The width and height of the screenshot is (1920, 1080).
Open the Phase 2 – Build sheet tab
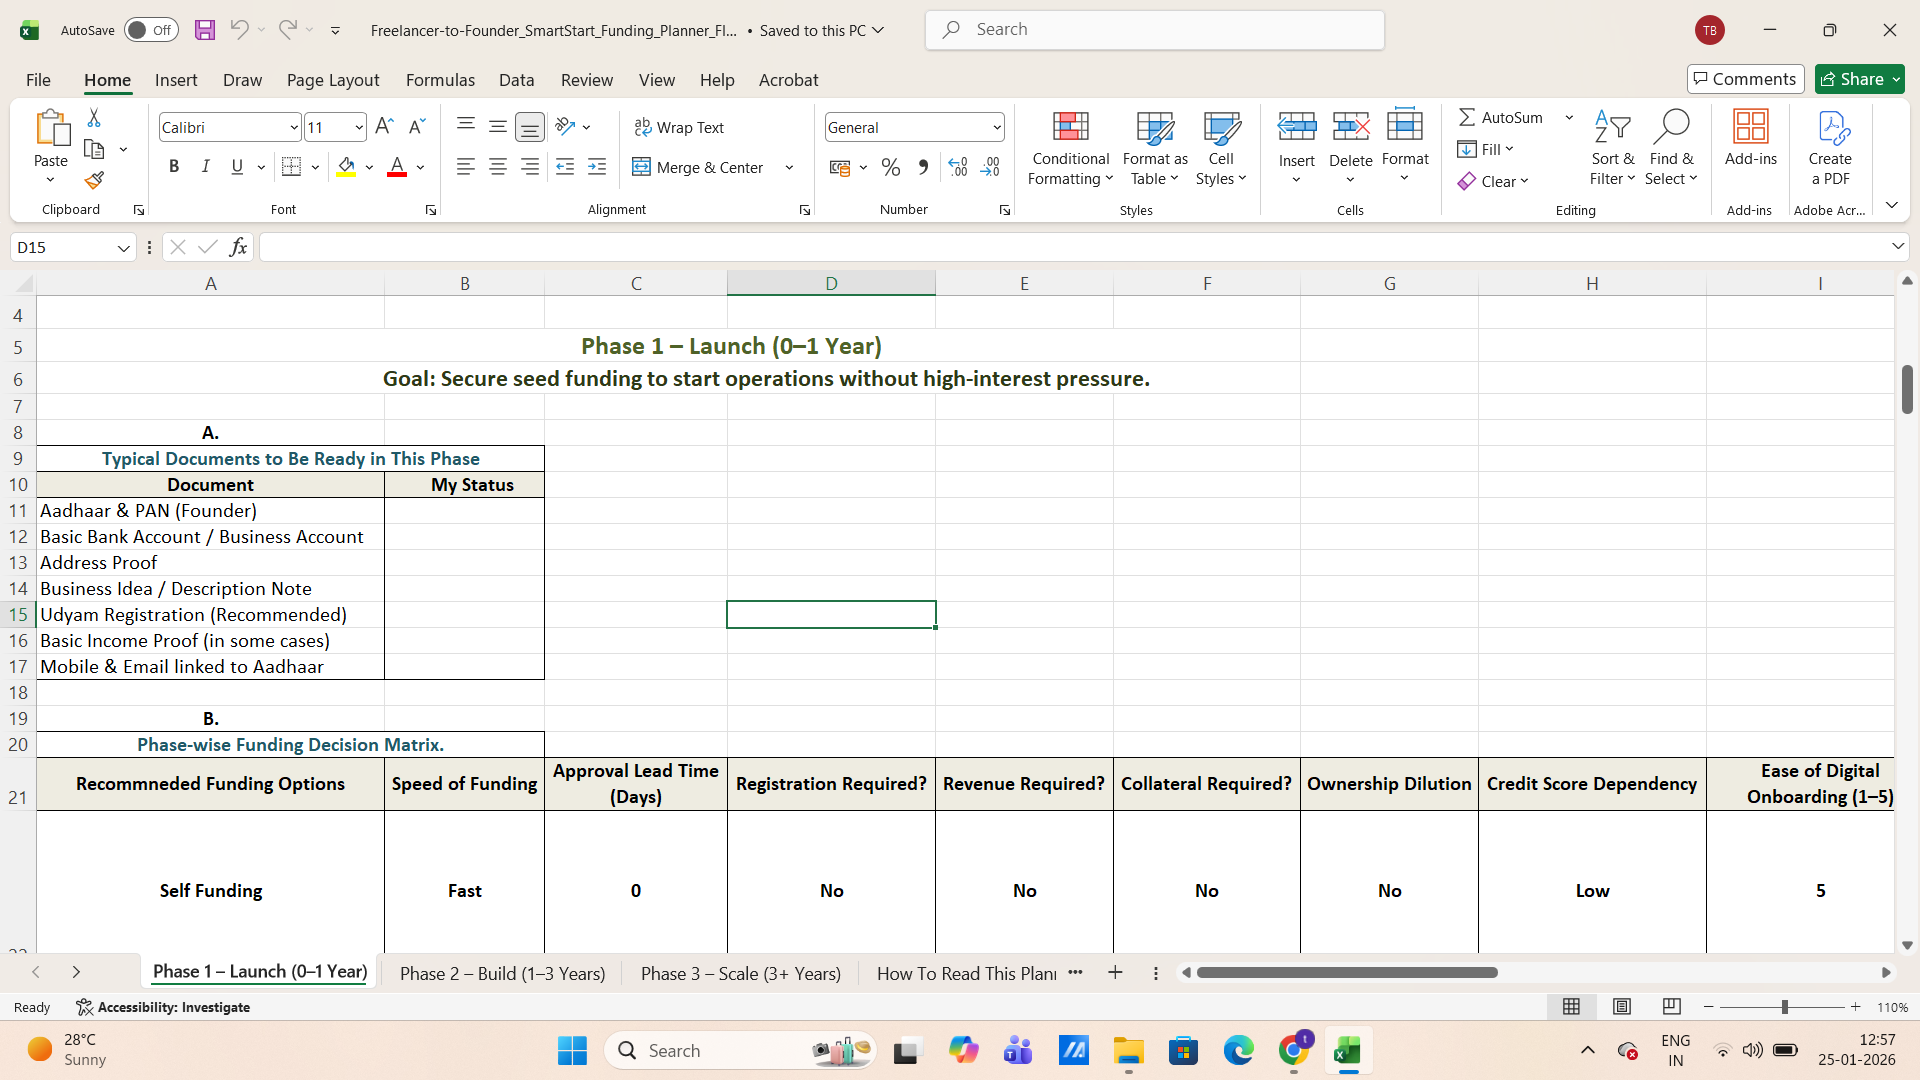[x=502, y=971]
